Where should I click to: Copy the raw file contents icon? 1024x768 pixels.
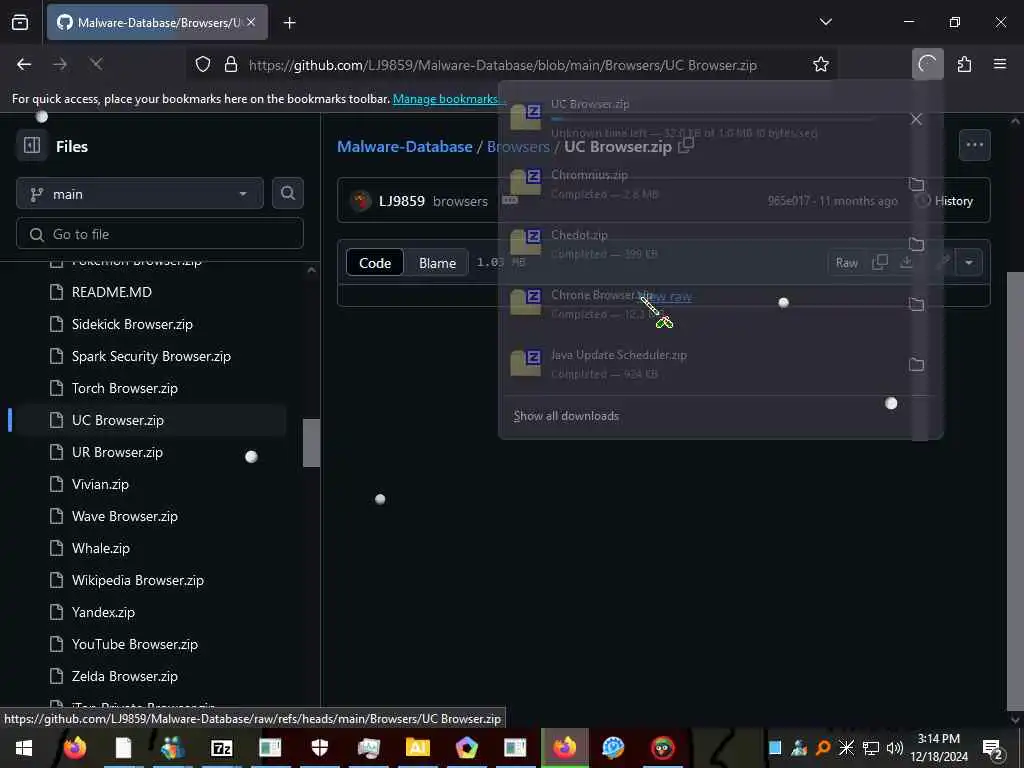tap(880, 262)
